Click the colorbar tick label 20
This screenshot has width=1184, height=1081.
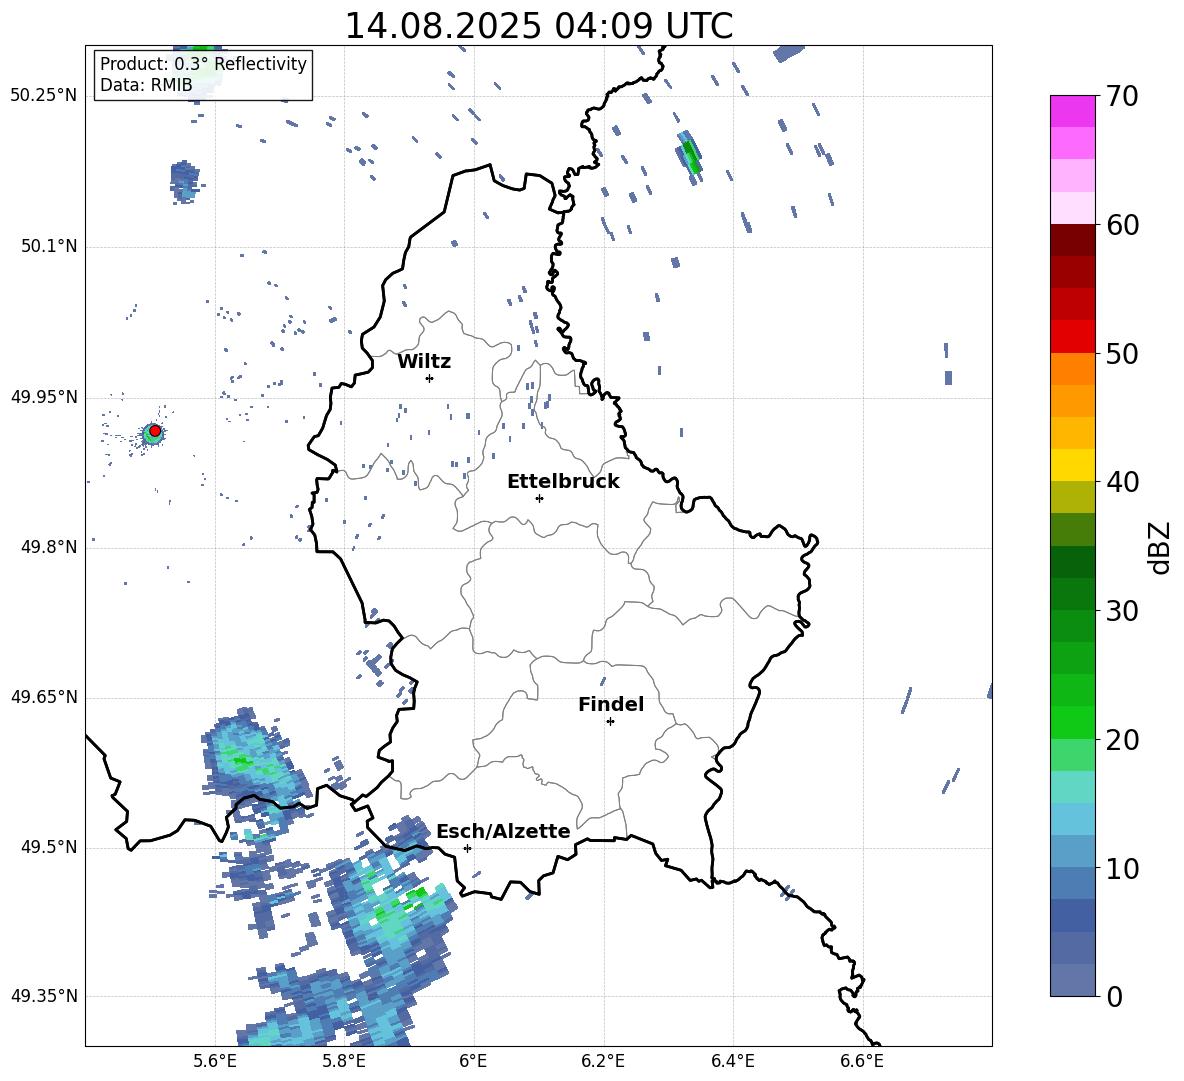click(x=1123, y=740)
